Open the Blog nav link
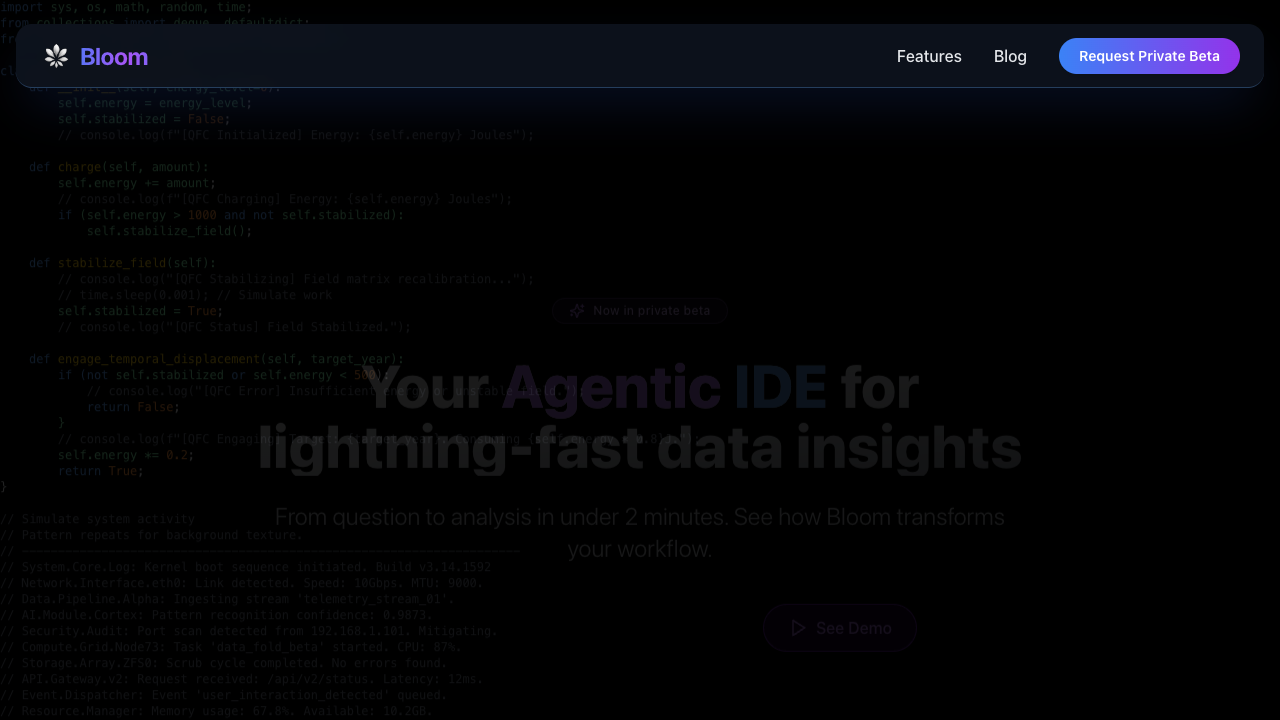 coord(1010,56)
